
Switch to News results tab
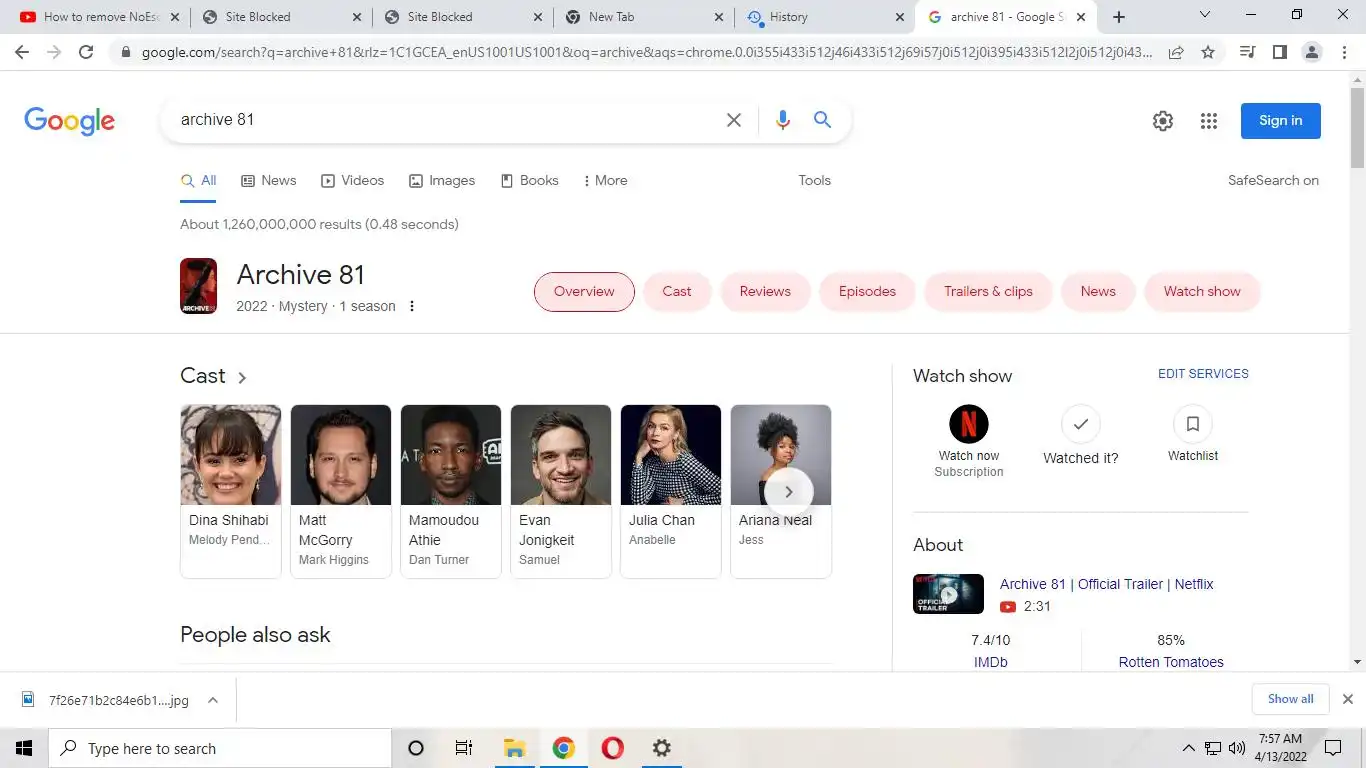point(269,181)
